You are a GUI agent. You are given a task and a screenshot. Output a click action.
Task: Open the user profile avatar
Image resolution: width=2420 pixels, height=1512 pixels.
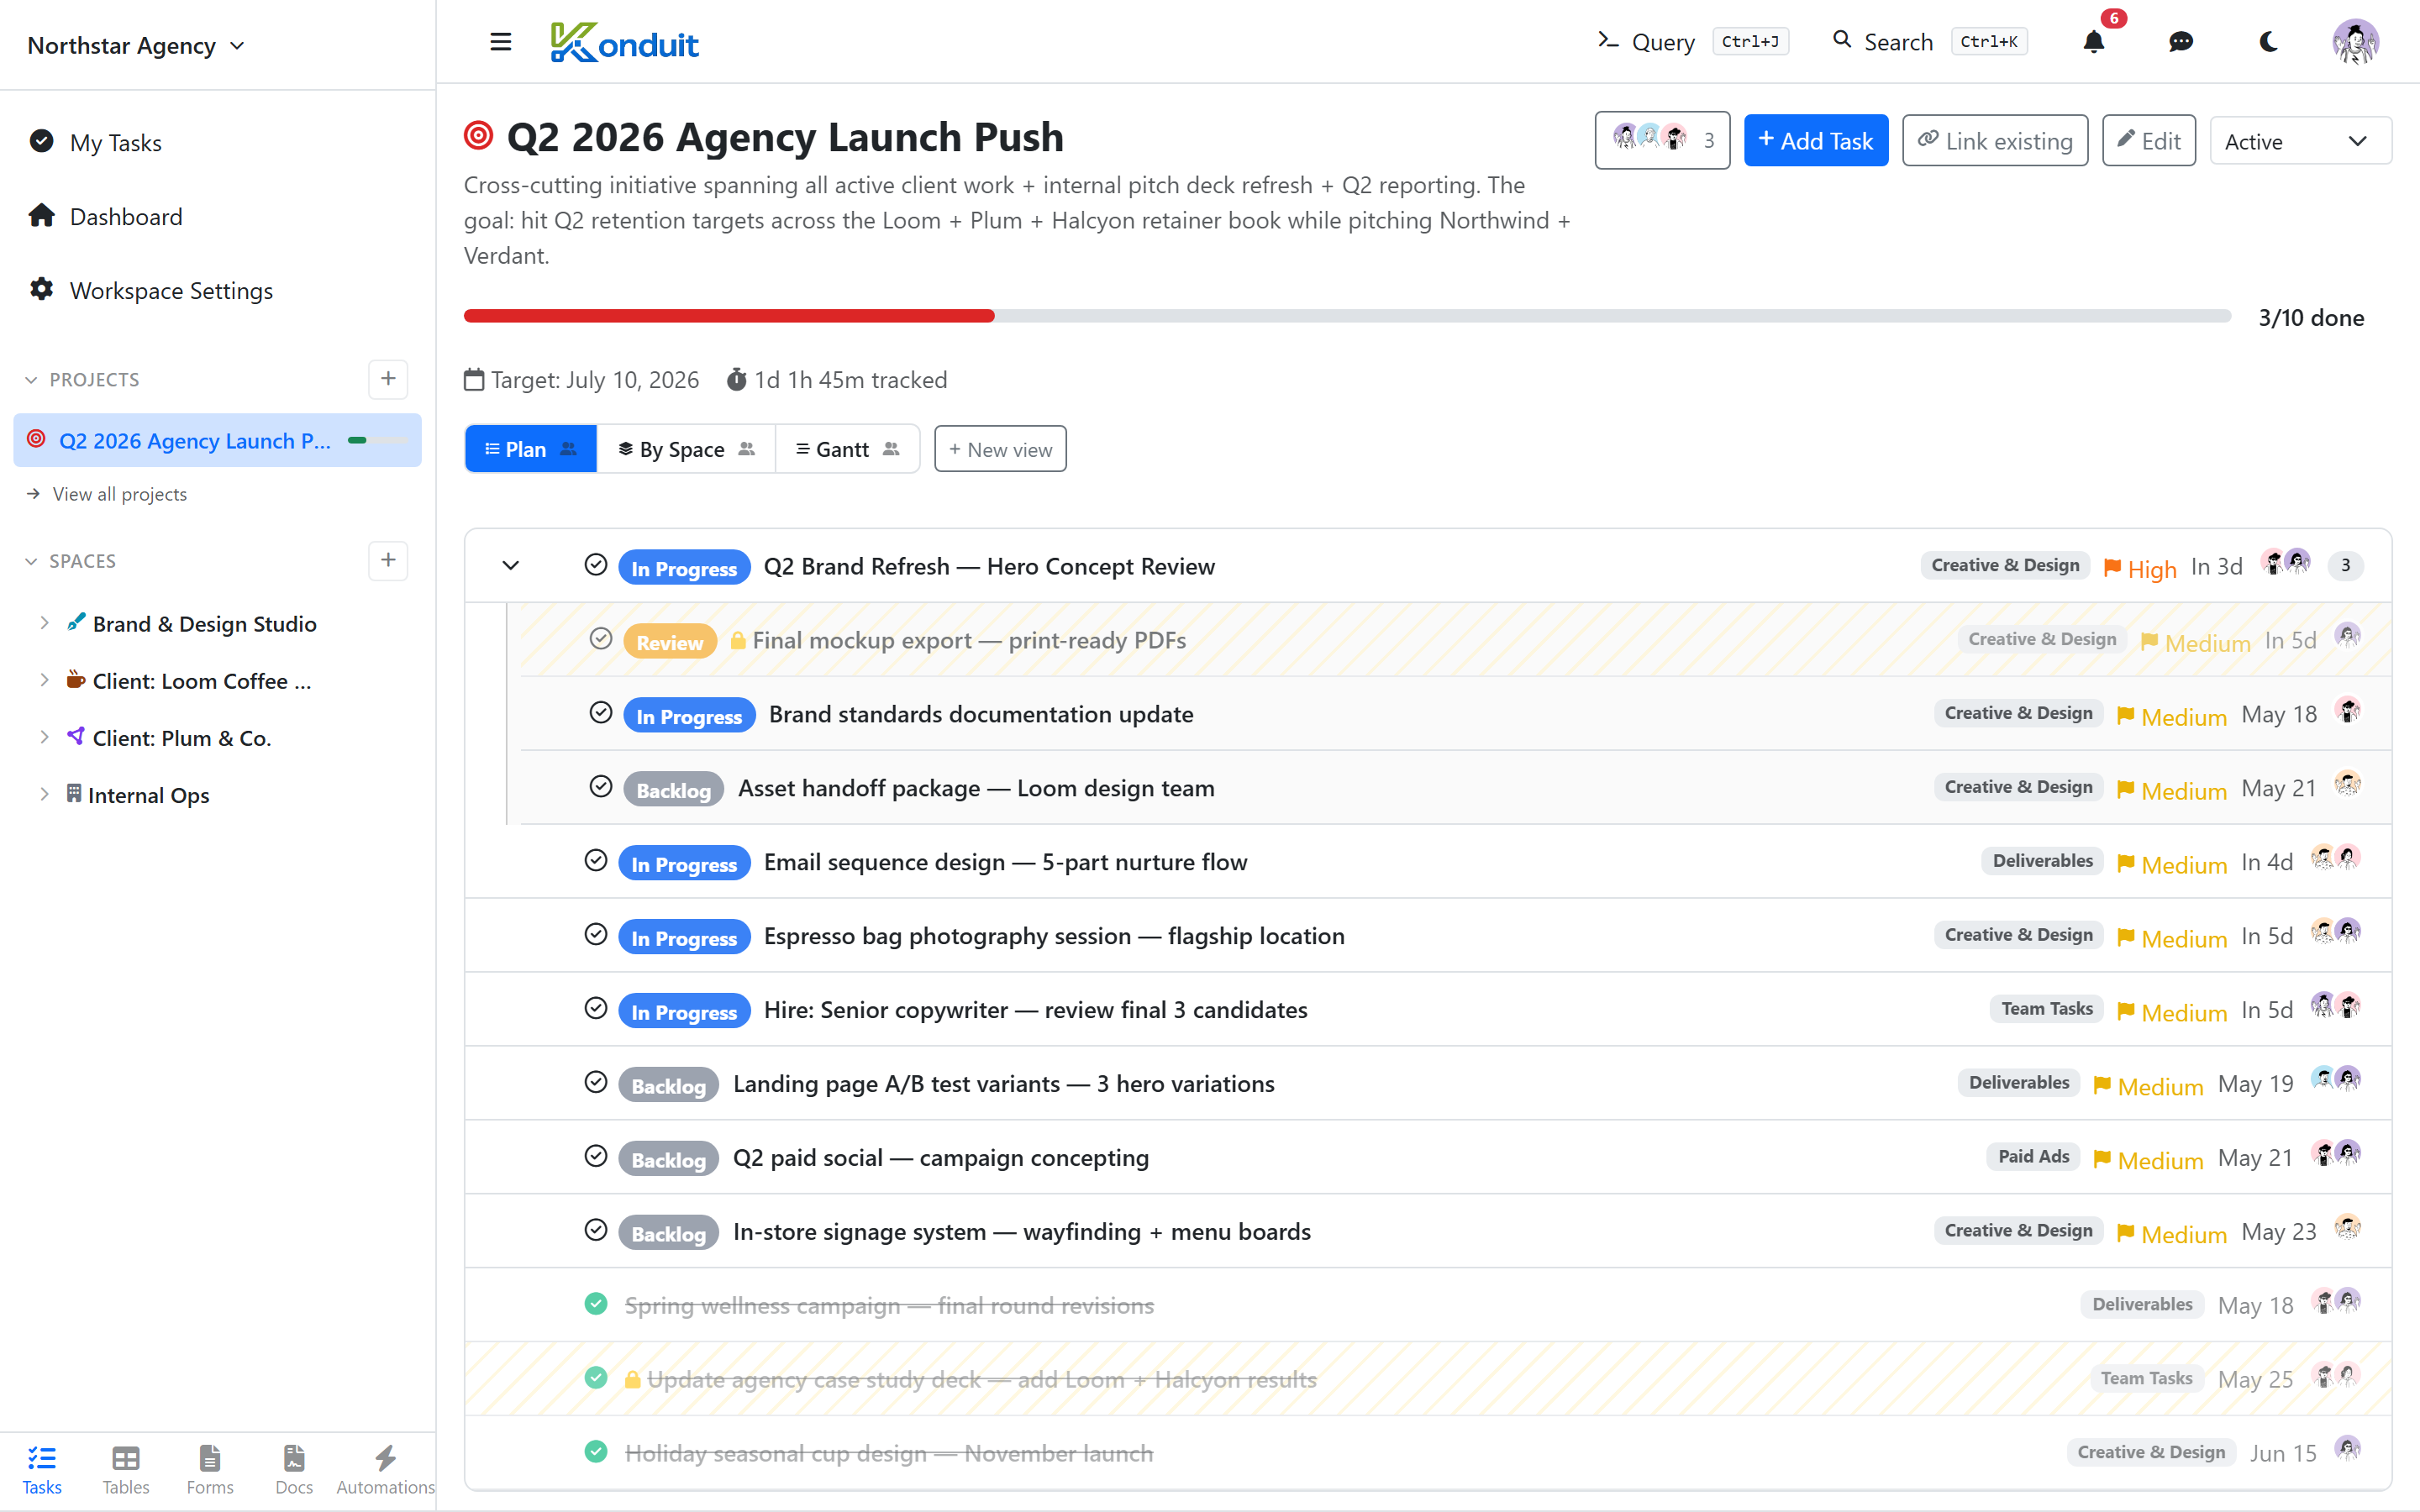(x=2355, y=42)
